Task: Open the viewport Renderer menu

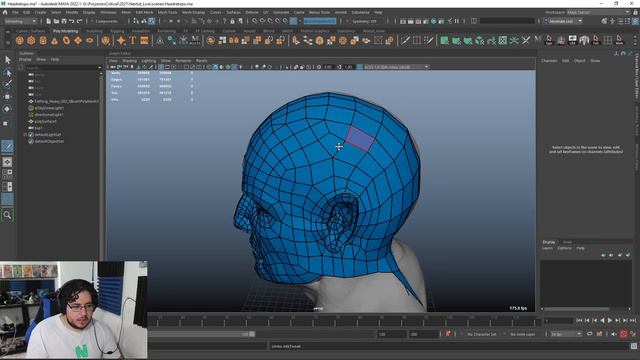Action: 183,60
